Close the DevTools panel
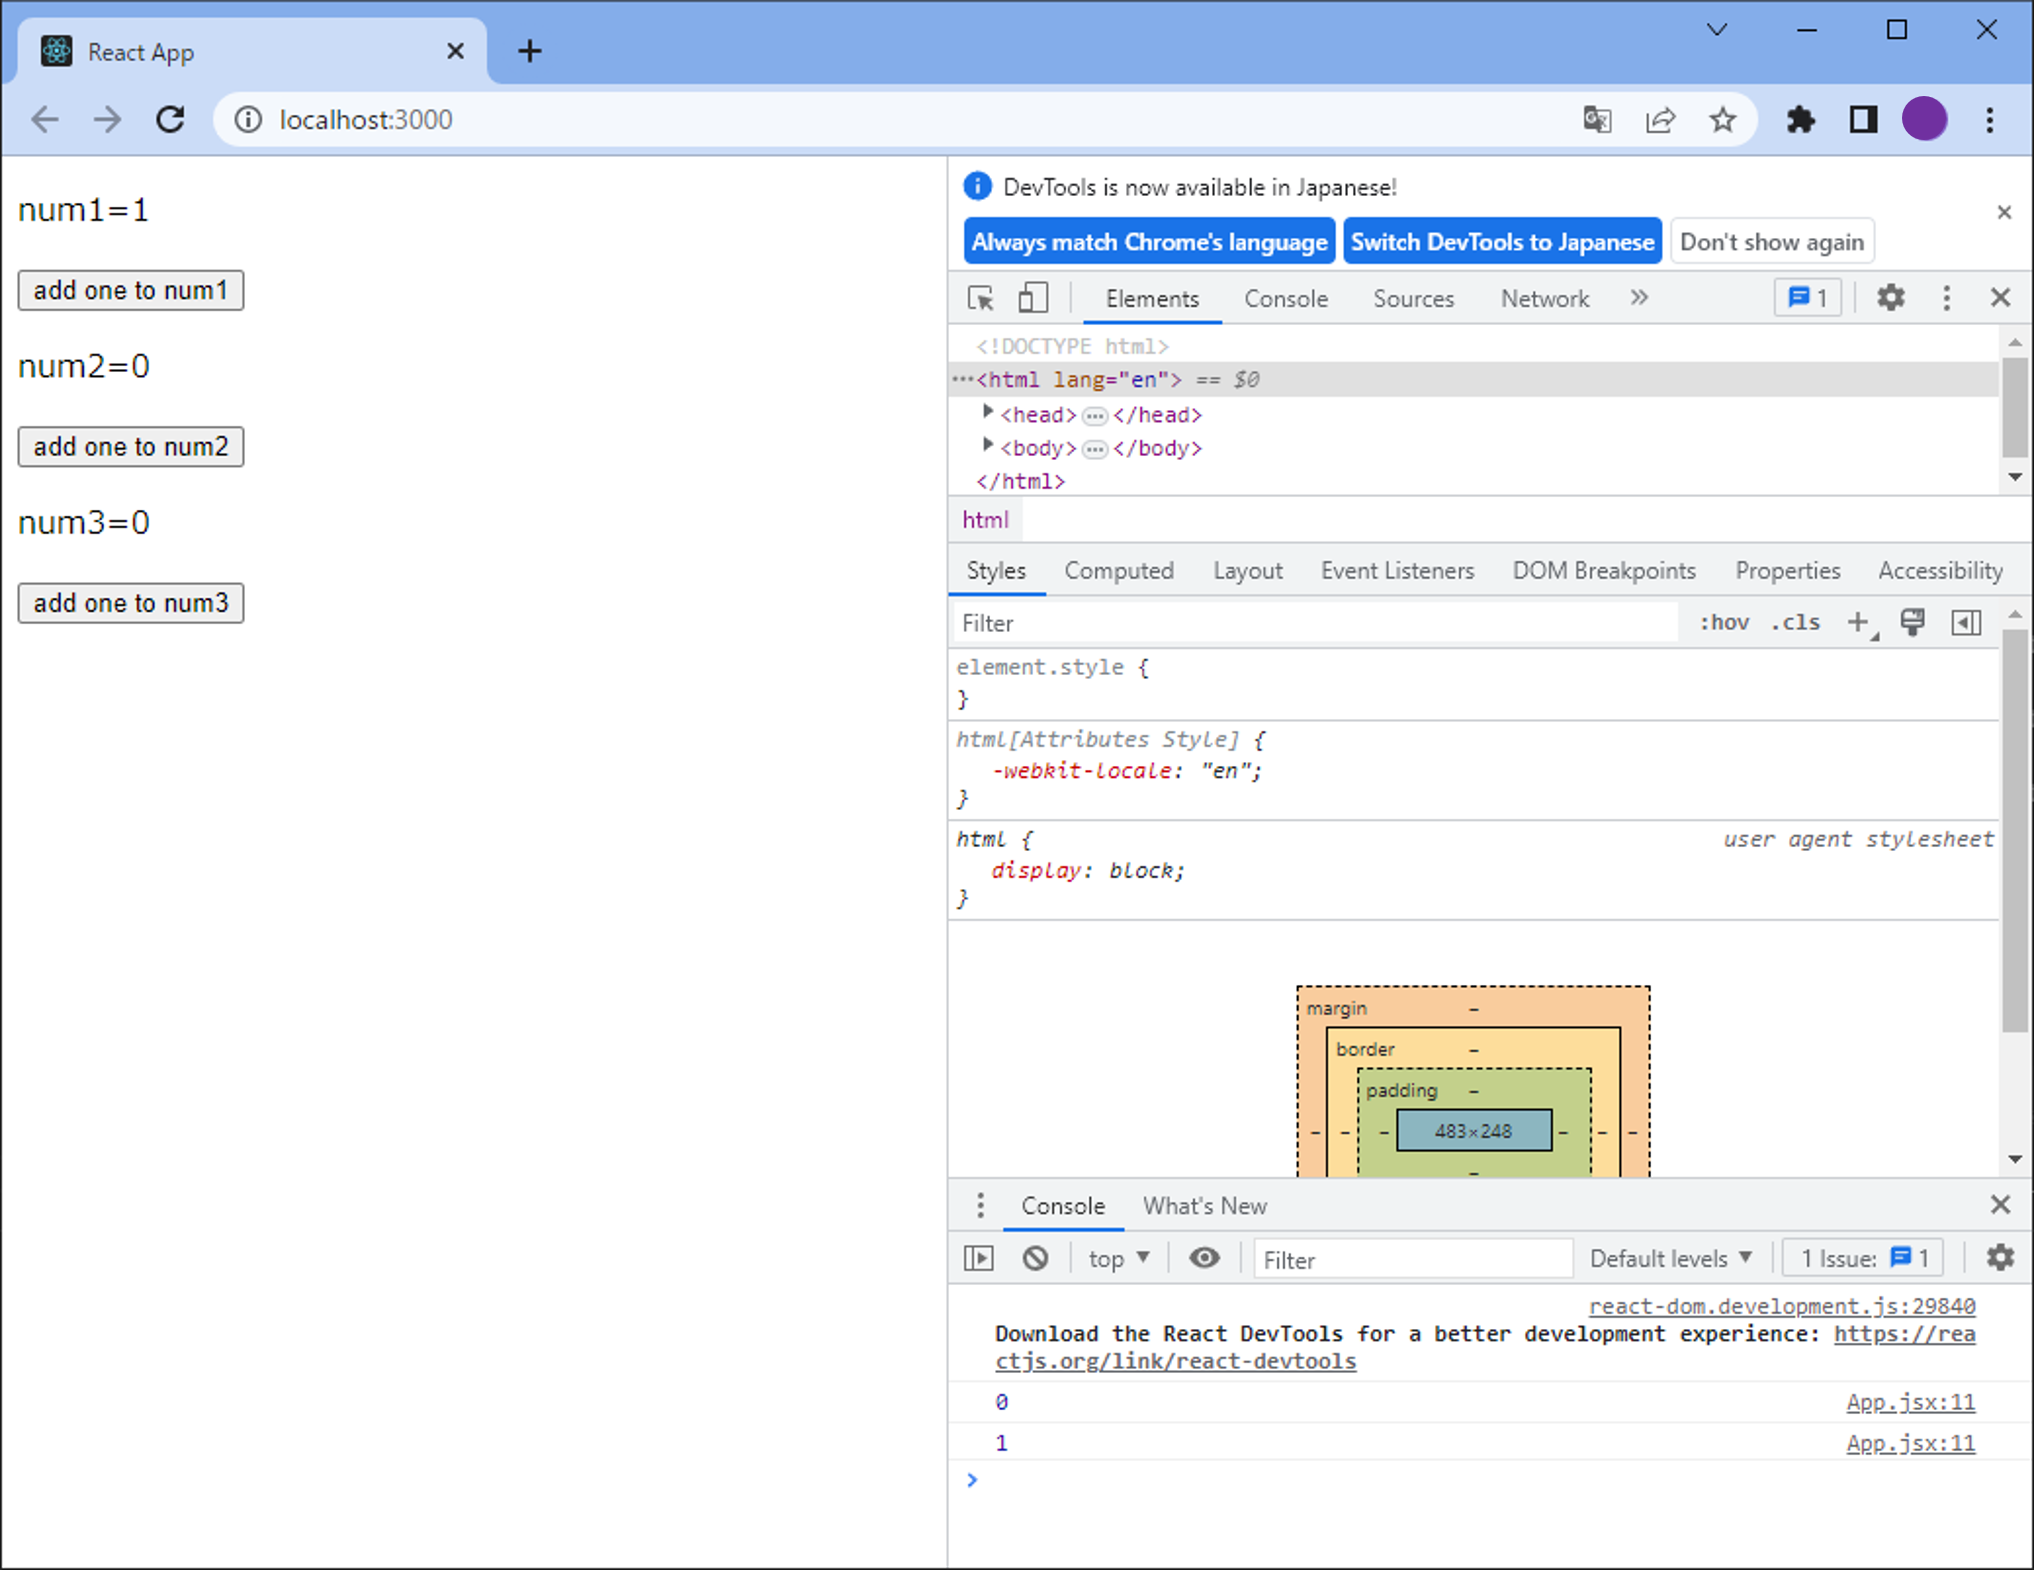2034x1570 pixels. pyautogui.click(x=2000, y=298)
